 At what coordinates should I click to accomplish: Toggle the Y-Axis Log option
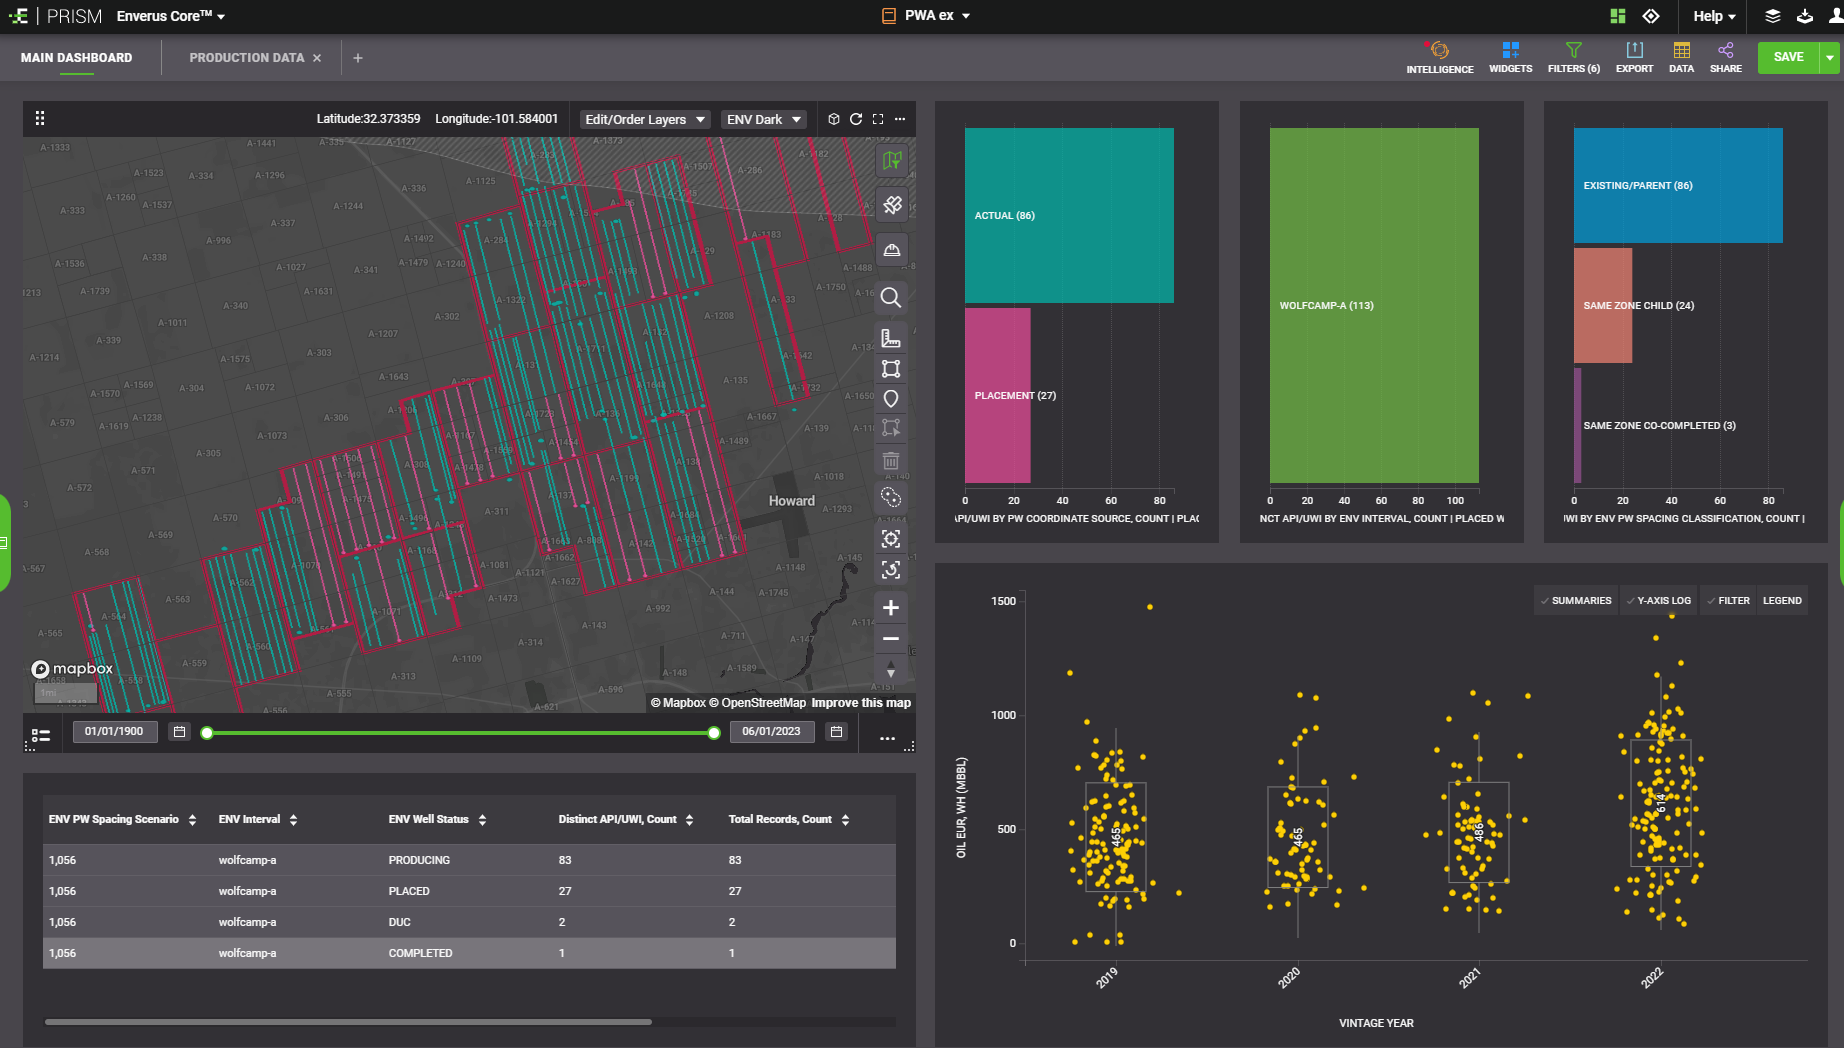pos(1658,601)
